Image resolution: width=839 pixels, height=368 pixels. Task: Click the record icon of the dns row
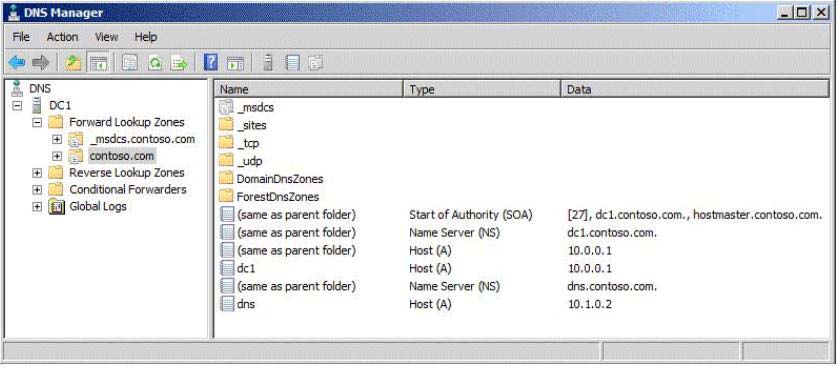pyautogui.click(x=227, y=304)
